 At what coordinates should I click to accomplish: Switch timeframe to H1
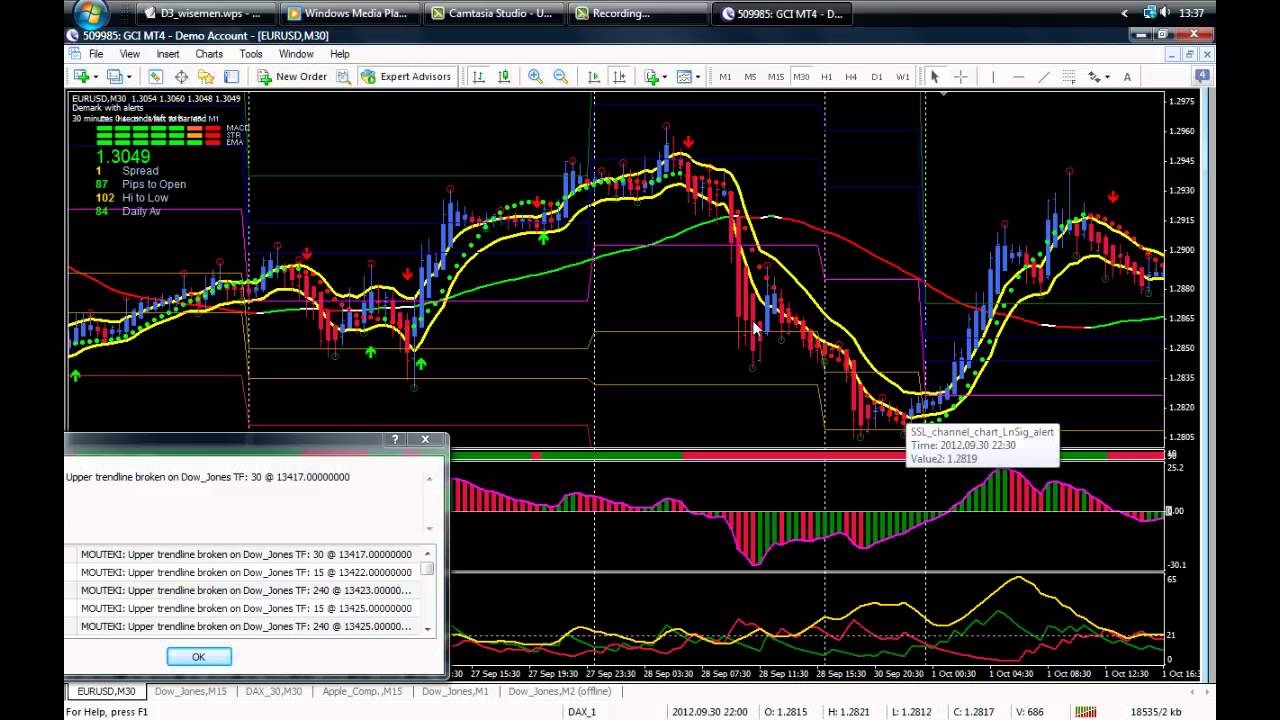pos(826,77)
